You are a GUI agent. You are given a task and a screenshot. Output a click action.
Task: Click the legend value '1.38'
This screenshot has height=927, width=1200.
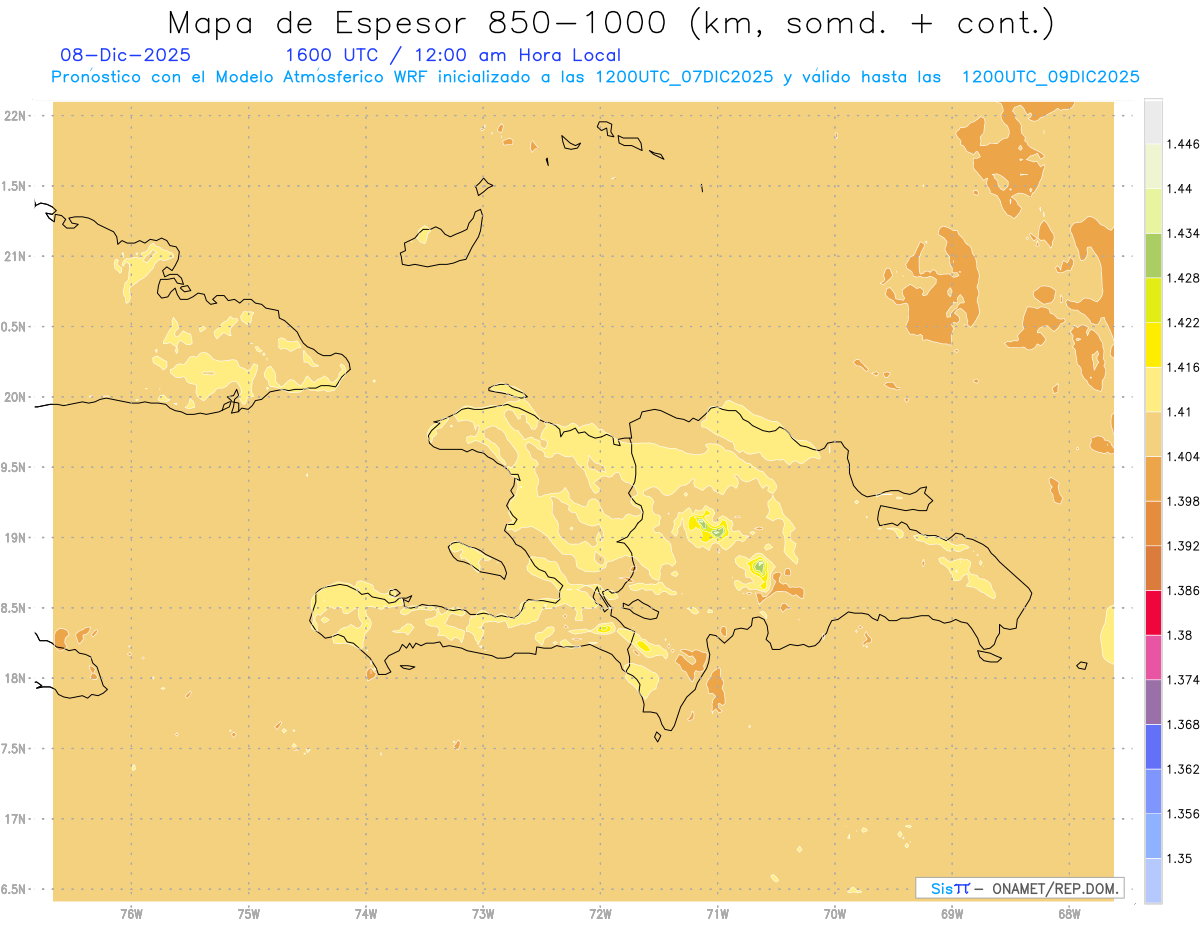coord(1181,635)
